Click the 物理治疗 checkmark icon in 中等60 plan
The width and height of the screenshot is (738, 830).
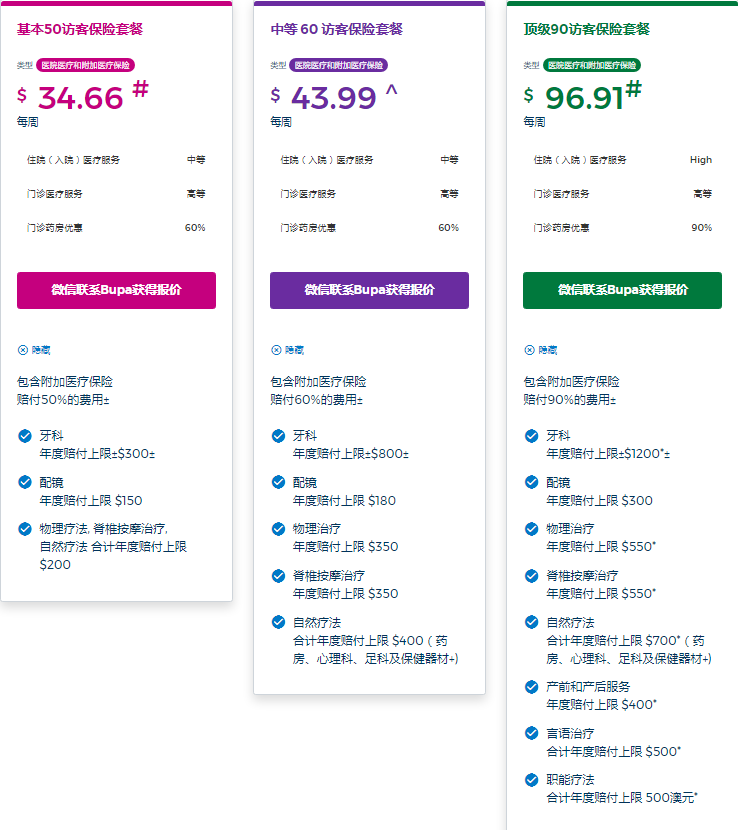[278, 528]
